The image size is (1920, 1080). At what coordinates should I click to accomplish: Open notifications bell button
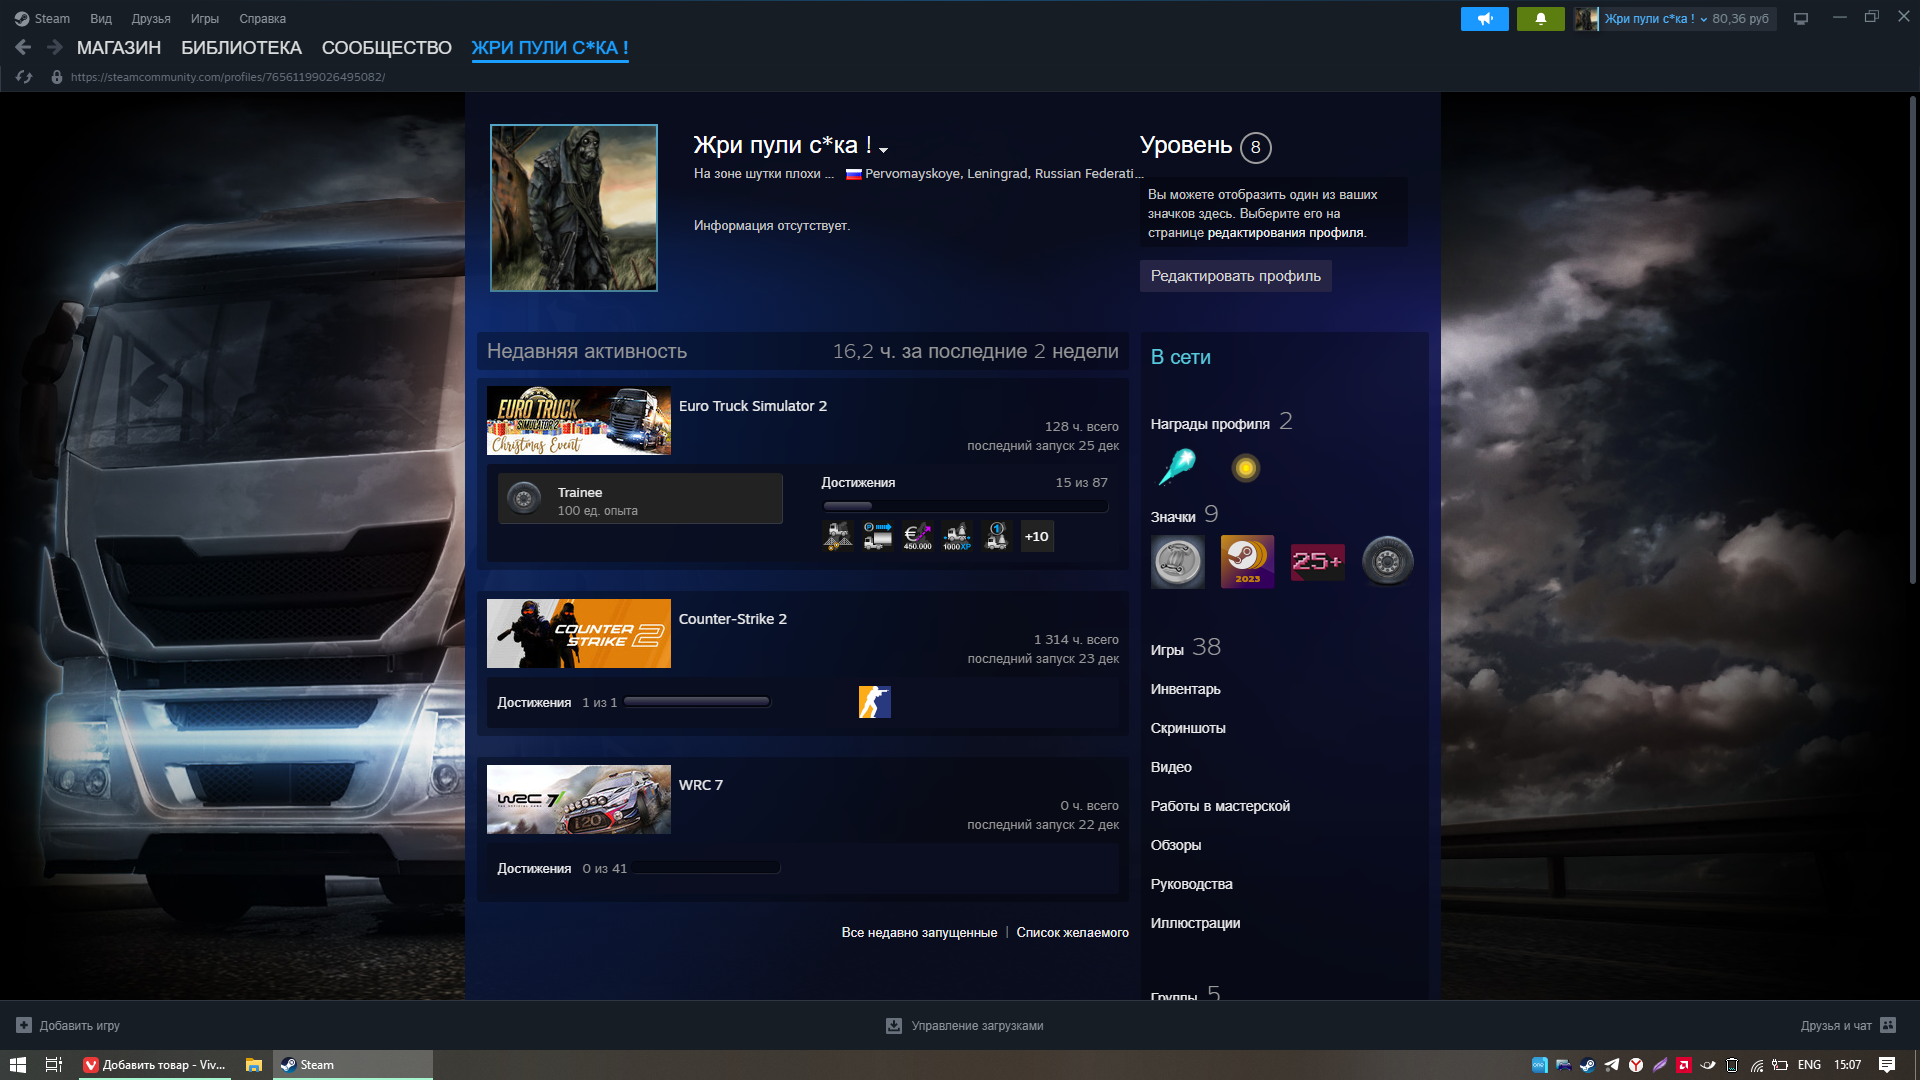tap(1541, 18)
